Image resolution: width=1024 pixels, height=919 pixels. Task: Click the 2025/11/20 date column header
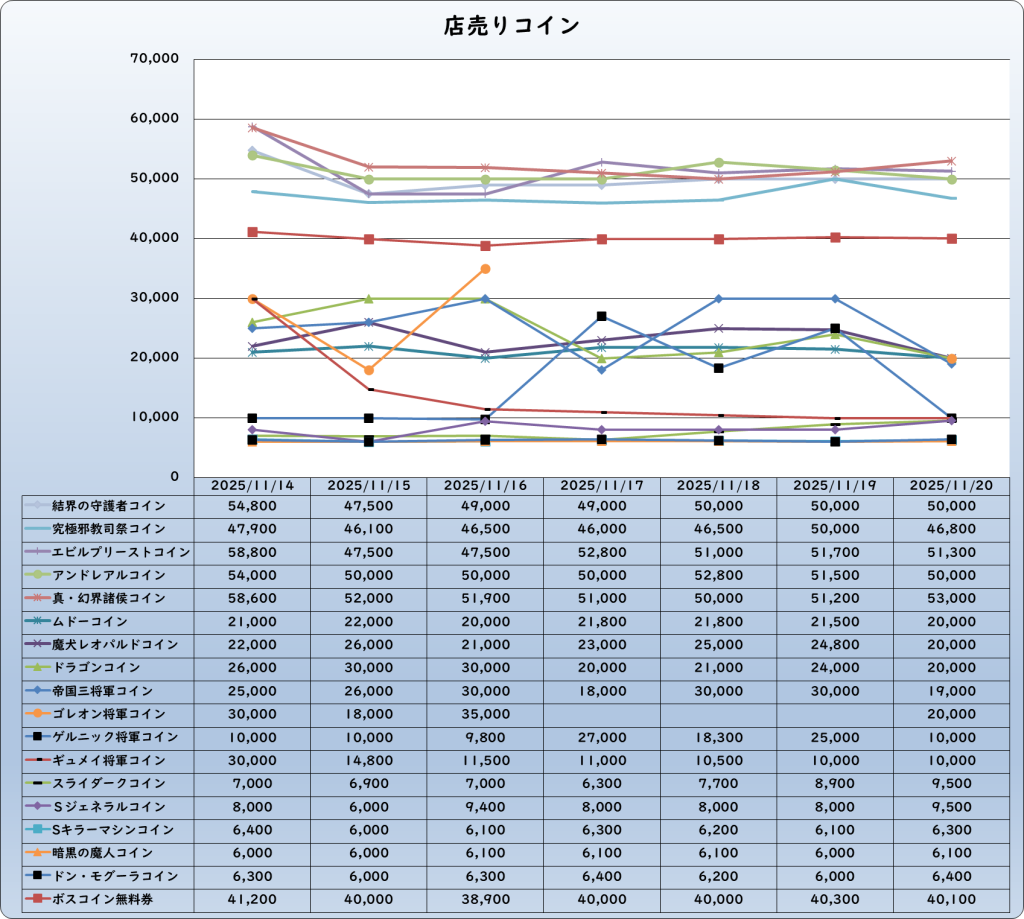click(951, 485)
